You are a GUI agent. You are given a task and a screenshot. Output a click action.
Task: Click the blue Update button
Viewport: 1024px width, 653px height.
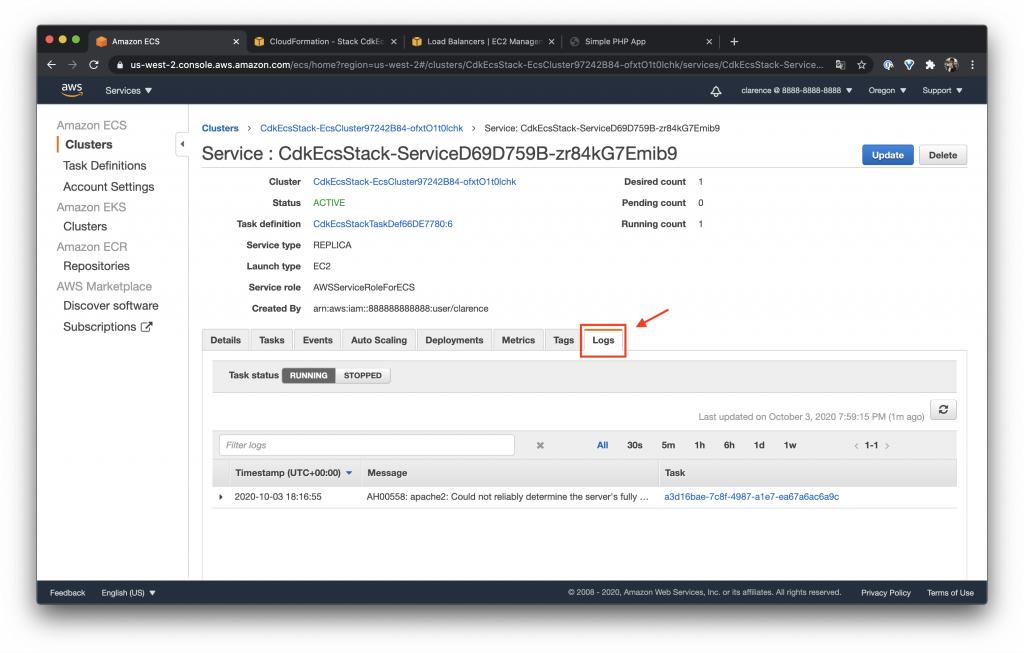888,155
